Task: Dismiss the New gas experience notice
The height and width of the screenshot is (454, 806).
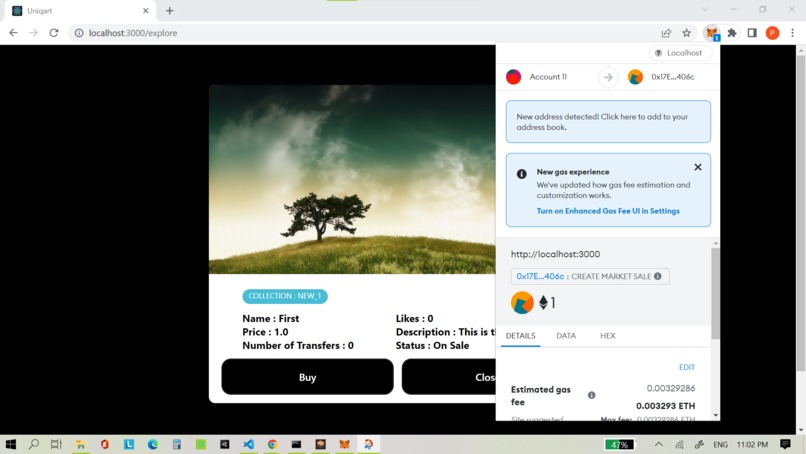Action: [698, 167]
